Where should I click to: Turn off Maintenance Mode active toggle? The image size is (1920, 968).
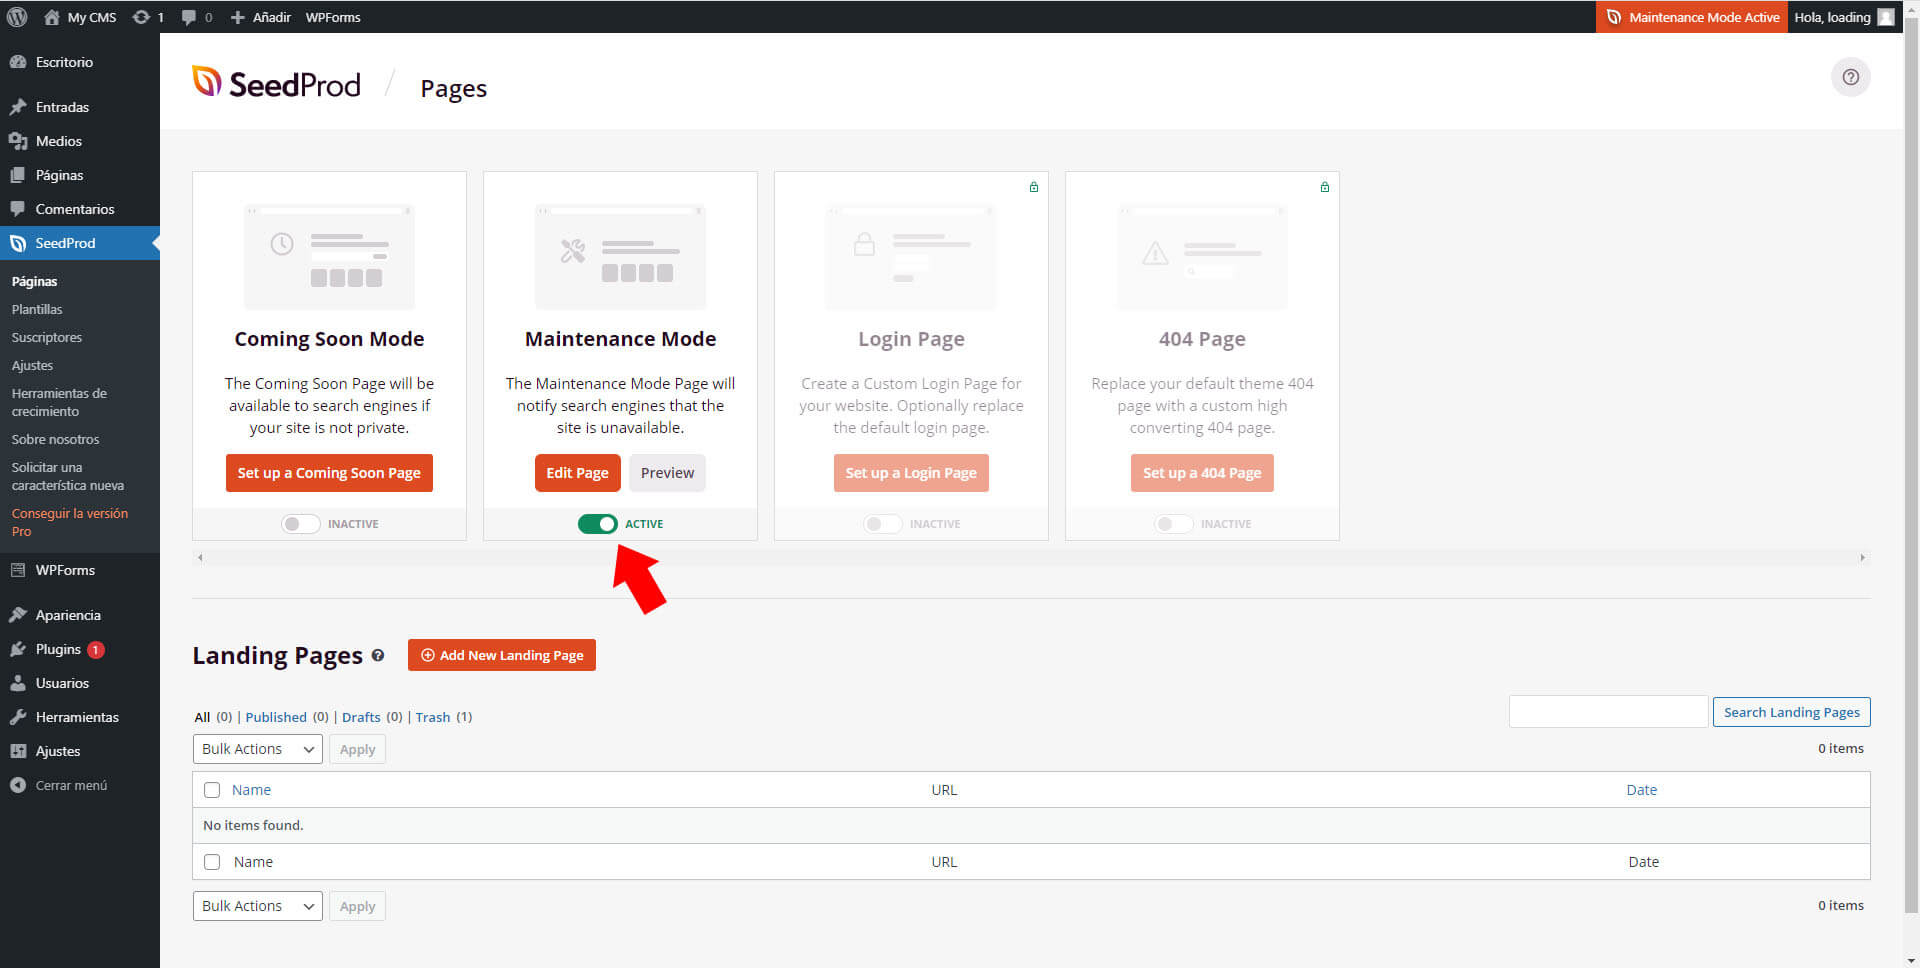pos(597,524)
